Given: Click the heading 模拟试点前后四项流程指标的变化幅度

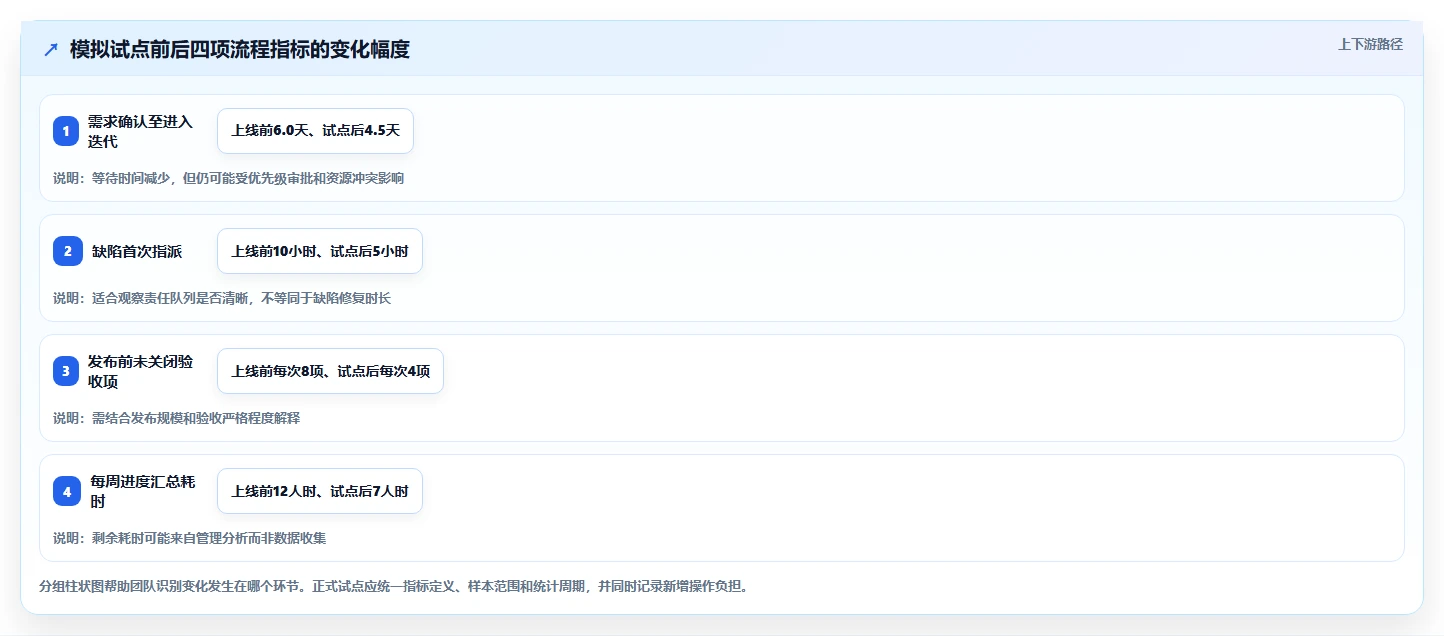Looking at the screenshot, I should point(240,49).
